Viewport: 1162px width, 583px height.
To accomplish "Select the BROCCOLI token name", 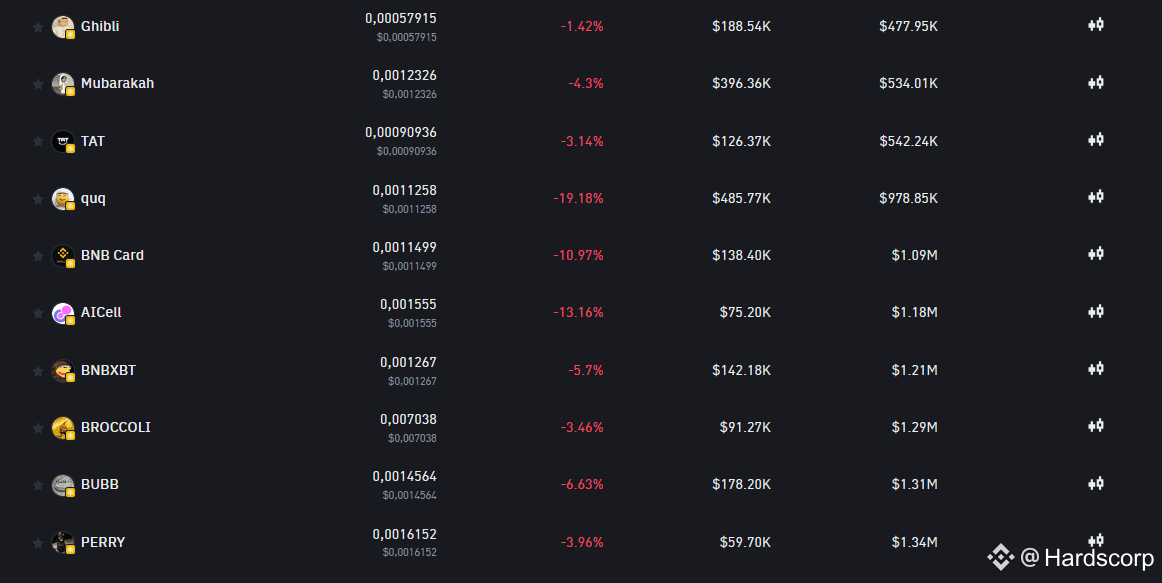I will pyautogui.click(x=115, y=426).
